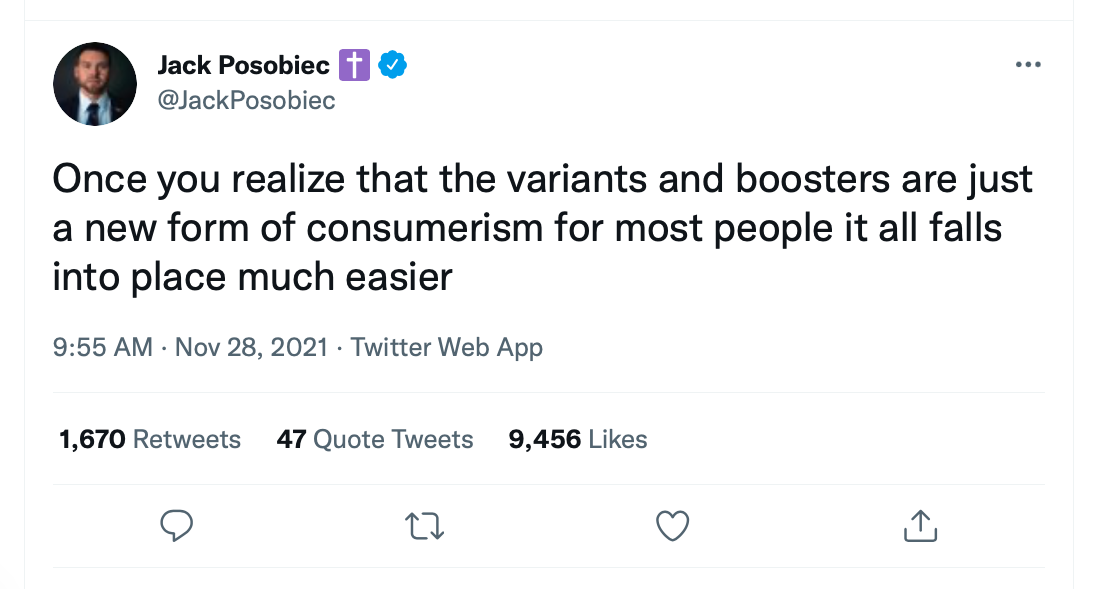Click the reply speech bubble icon
The height and width of the screenshot is (589, 1095).
click(x=176, y=525)
